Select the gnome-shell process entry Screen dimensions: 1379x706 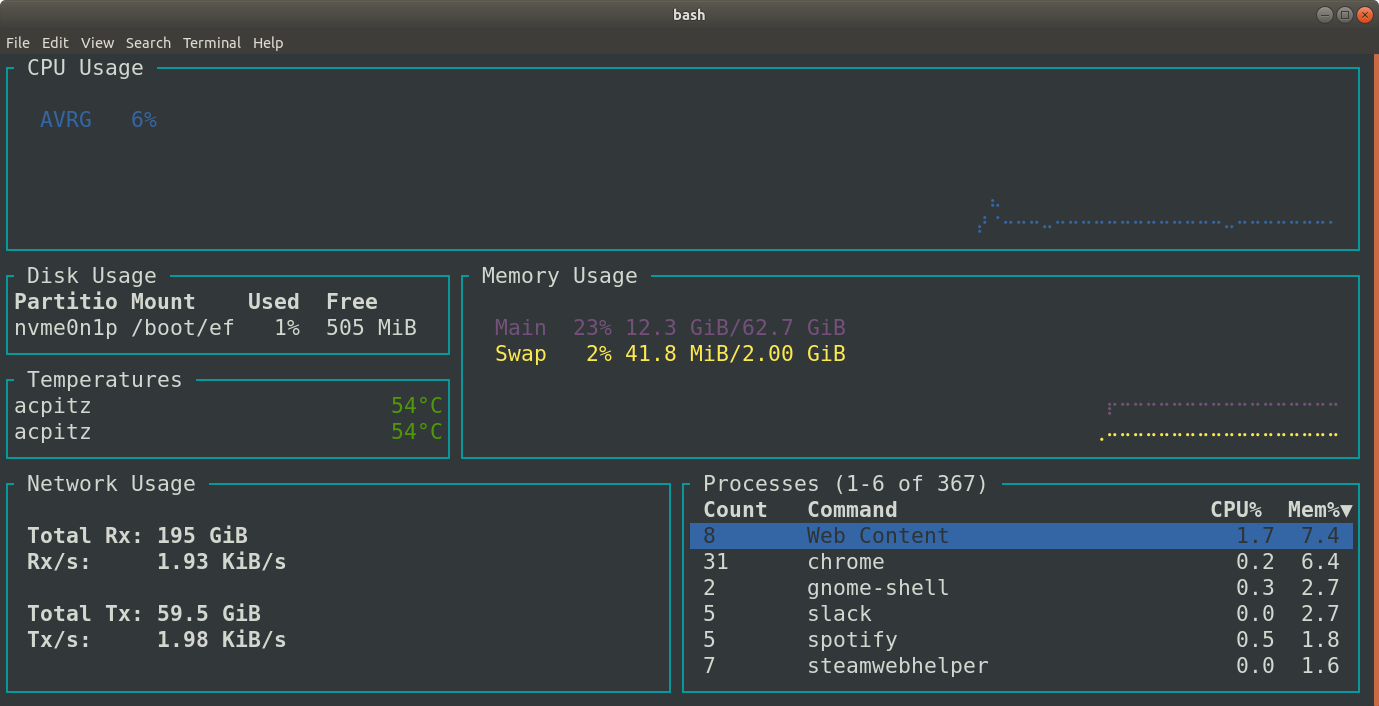point(878,587)
